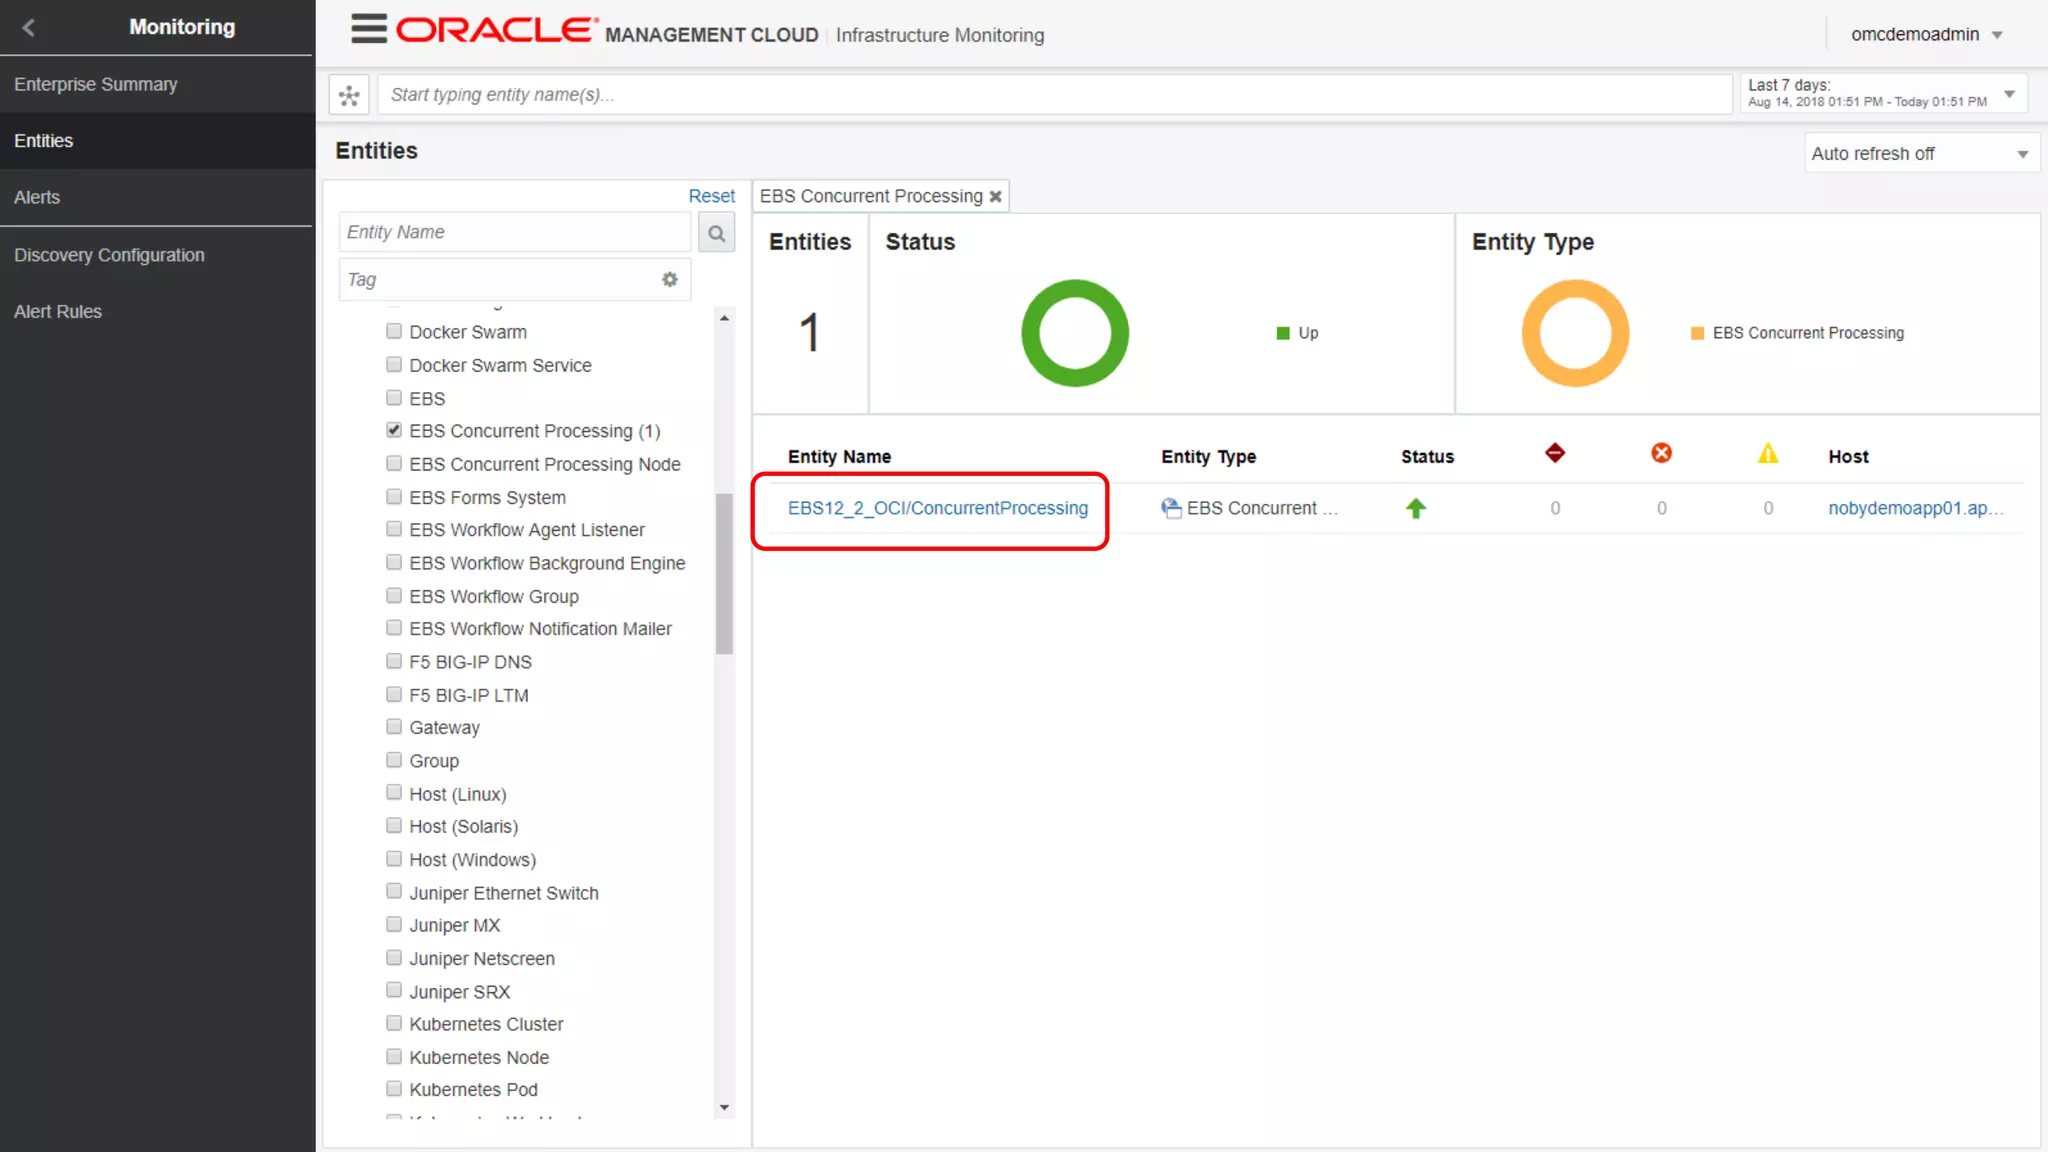Check the Gateway checkbox

394,727
